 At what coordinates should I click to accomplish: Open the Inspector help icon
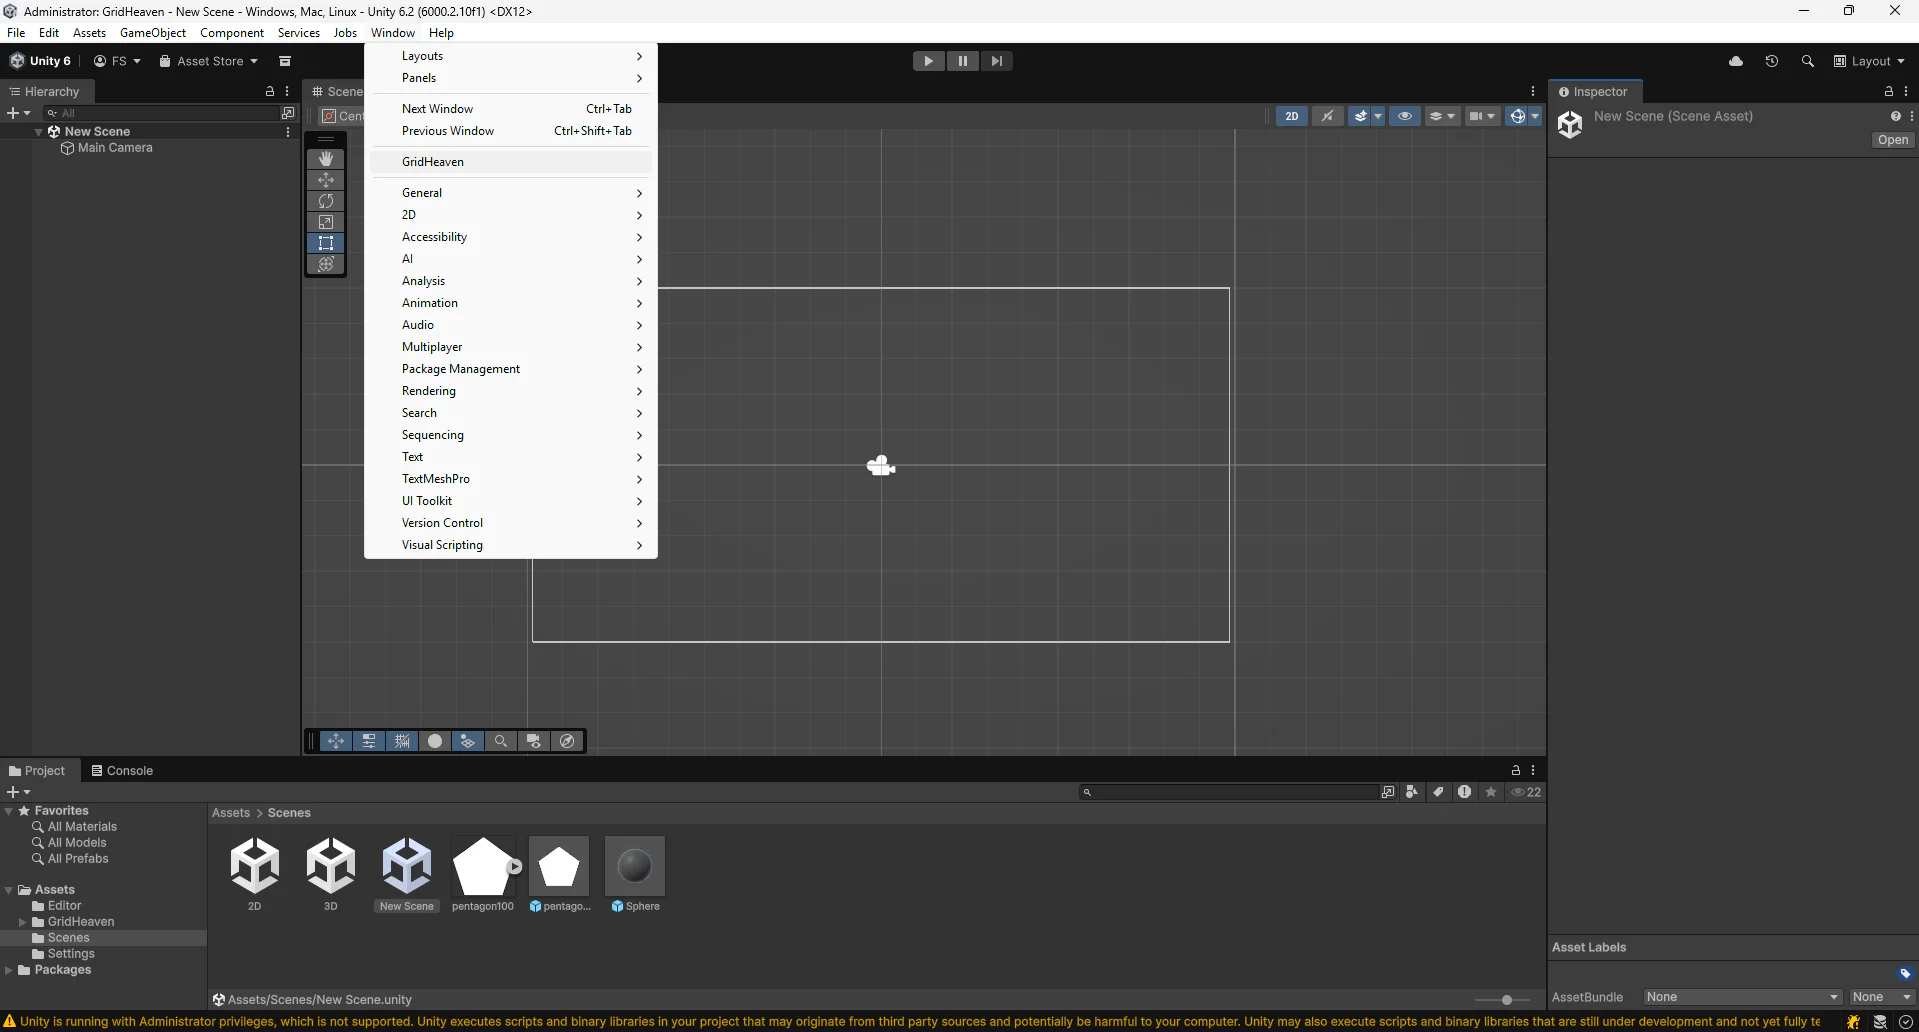point(1896,116)
